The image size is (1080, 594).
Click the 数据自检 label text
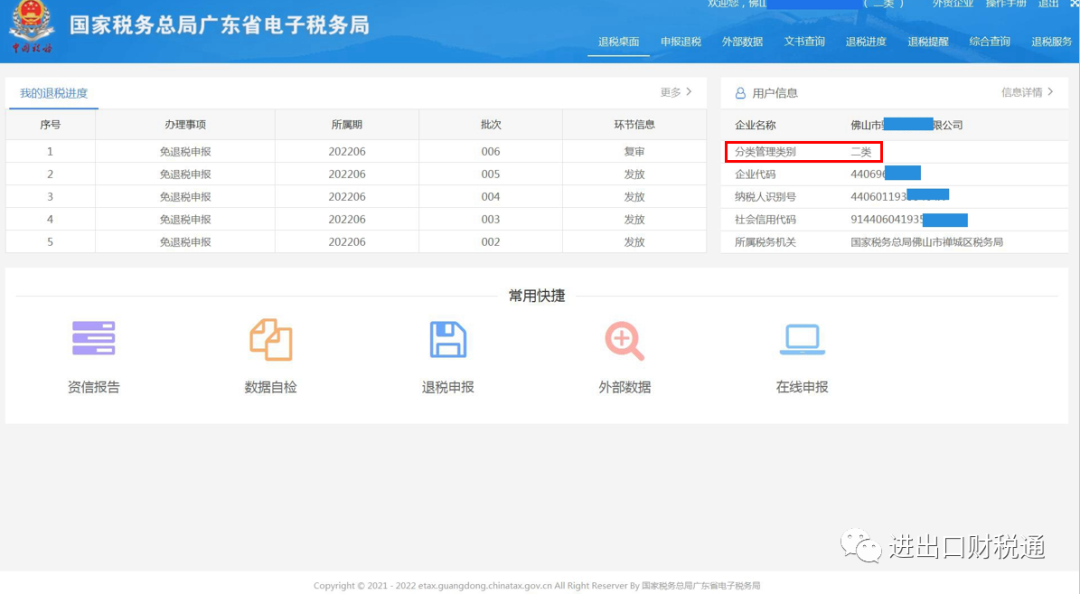pyautogui.click(x=271, y=387)
